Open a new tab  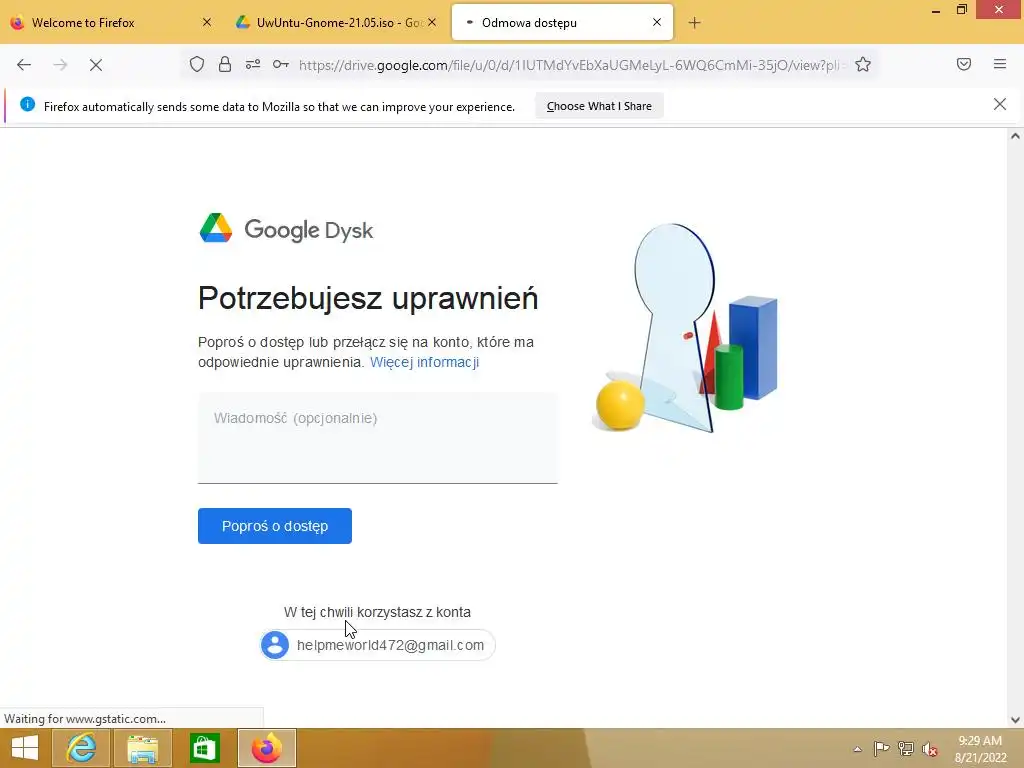[x=694, y=23]
